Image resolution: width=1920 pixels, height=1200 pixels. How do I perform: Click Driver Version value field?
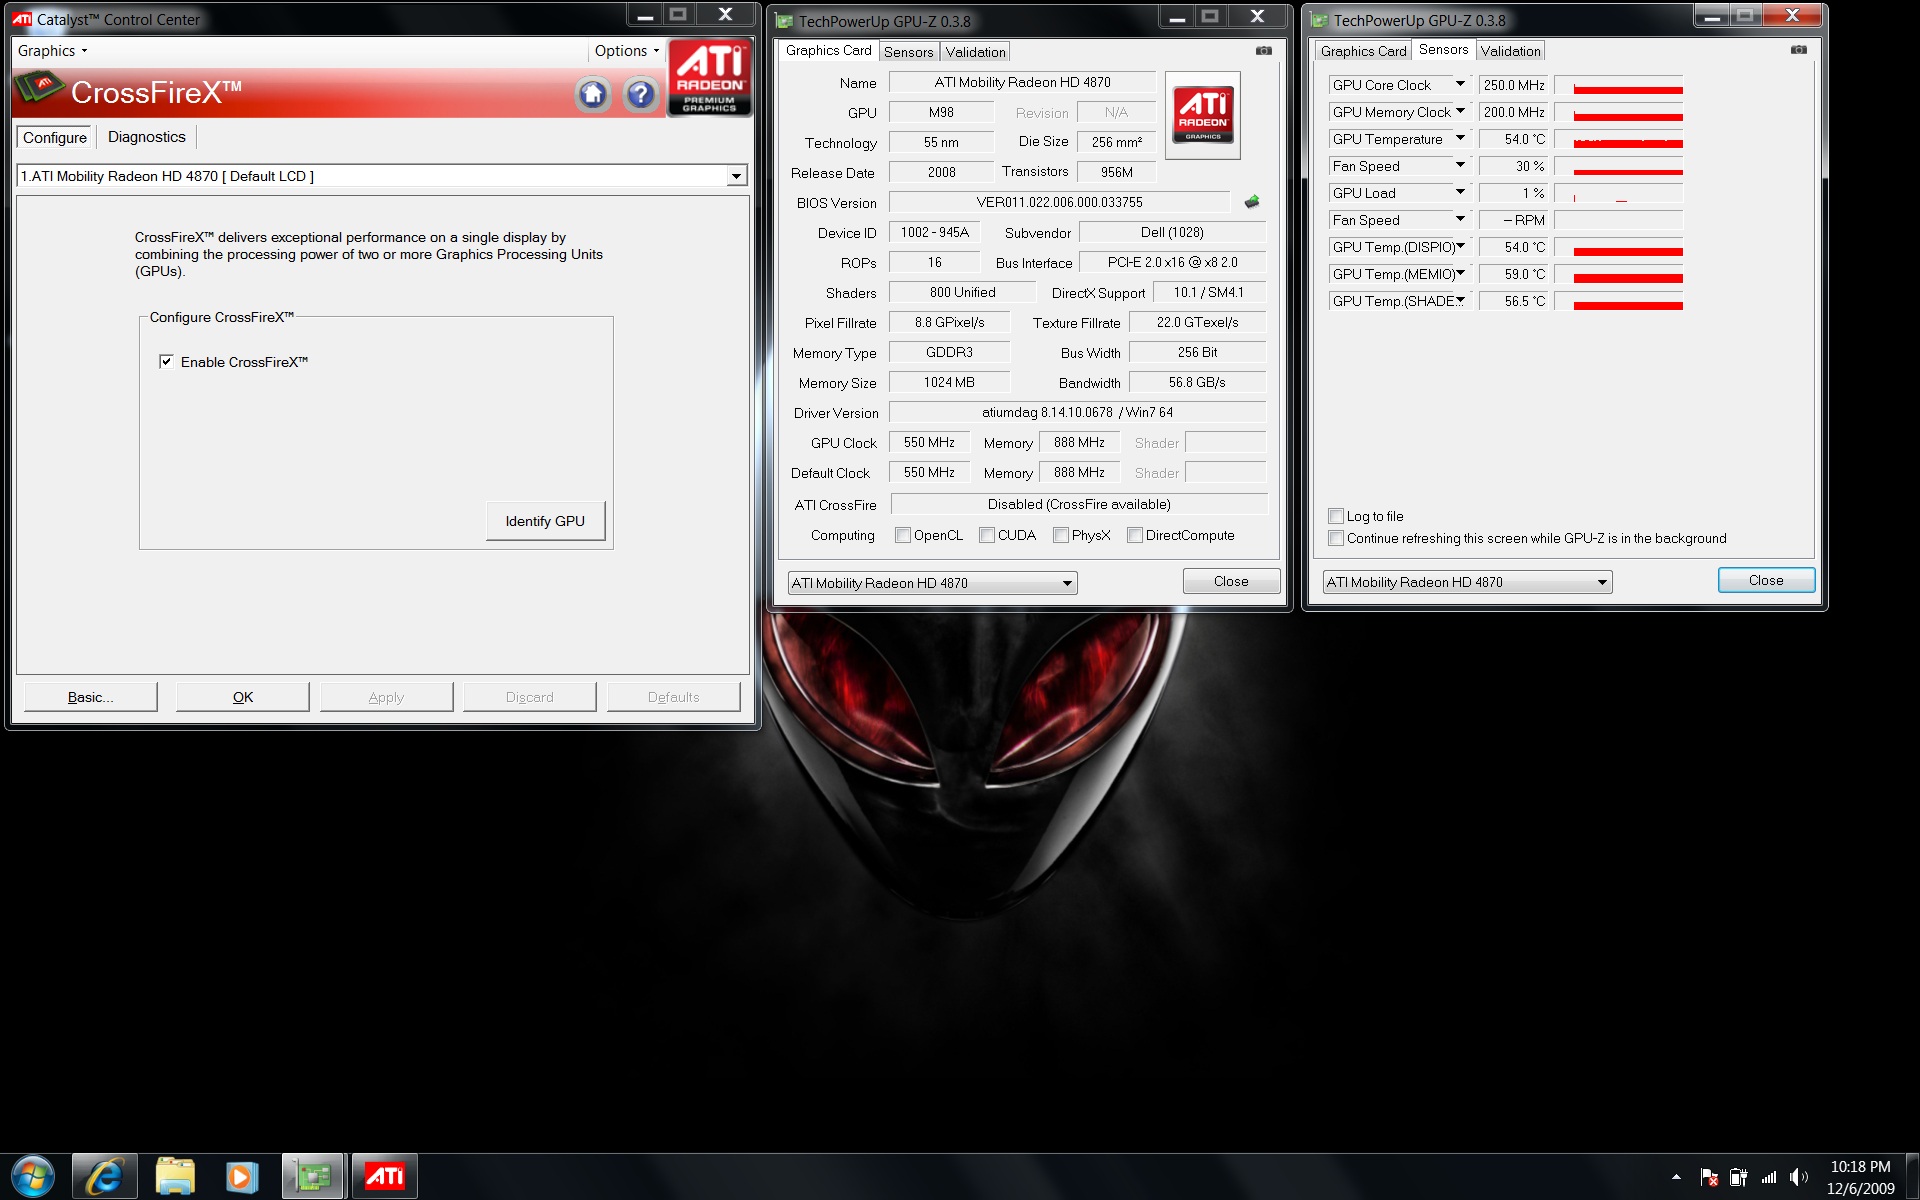(1077, 412)
